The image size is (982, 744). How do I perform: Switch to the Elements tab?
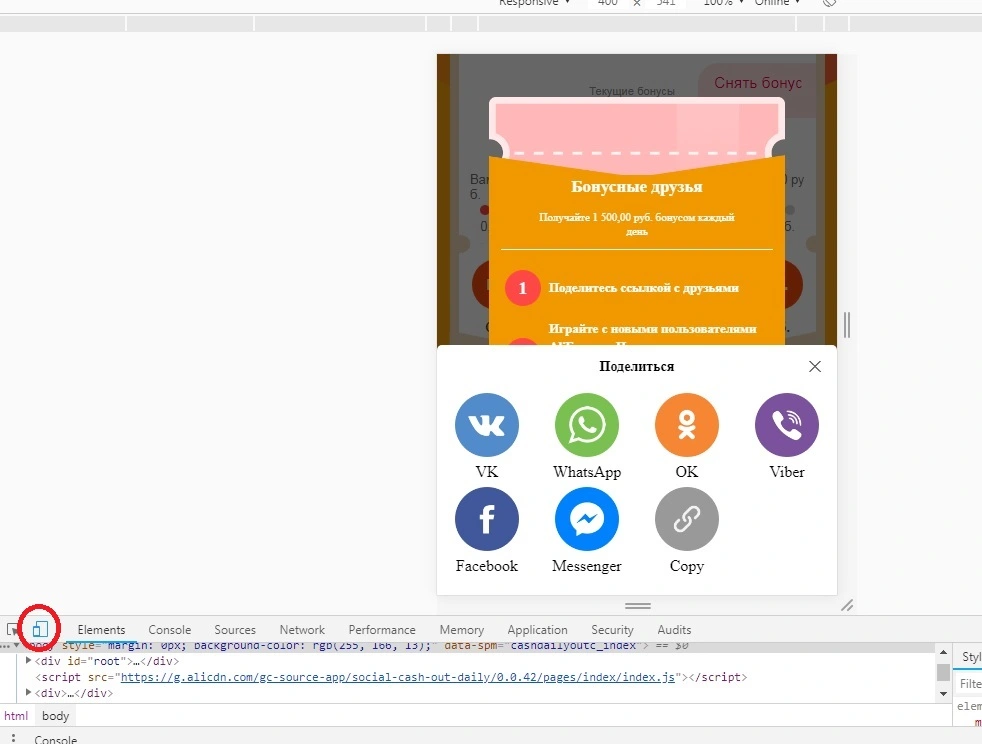[x=101, y=629]
